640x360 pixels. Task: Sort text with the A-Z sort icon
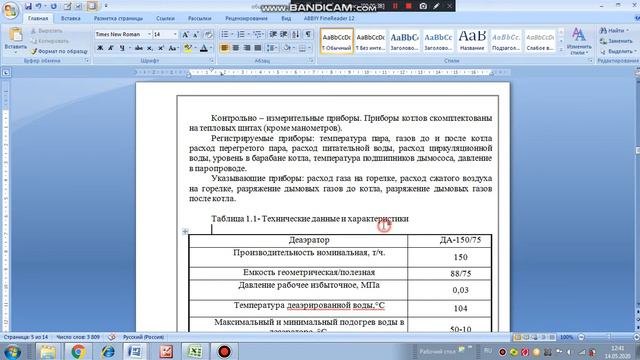click(296, 34)
